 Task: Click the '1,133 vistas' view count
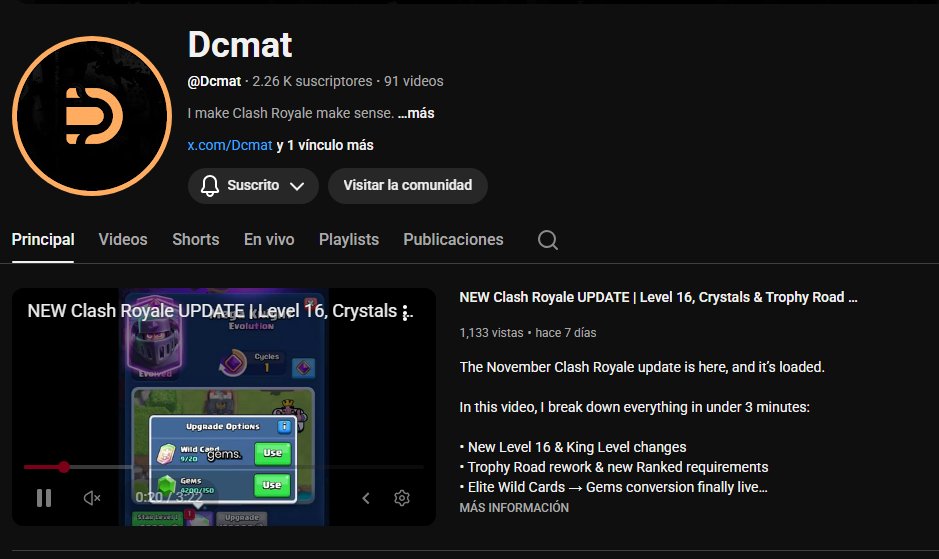pos(491,333)
